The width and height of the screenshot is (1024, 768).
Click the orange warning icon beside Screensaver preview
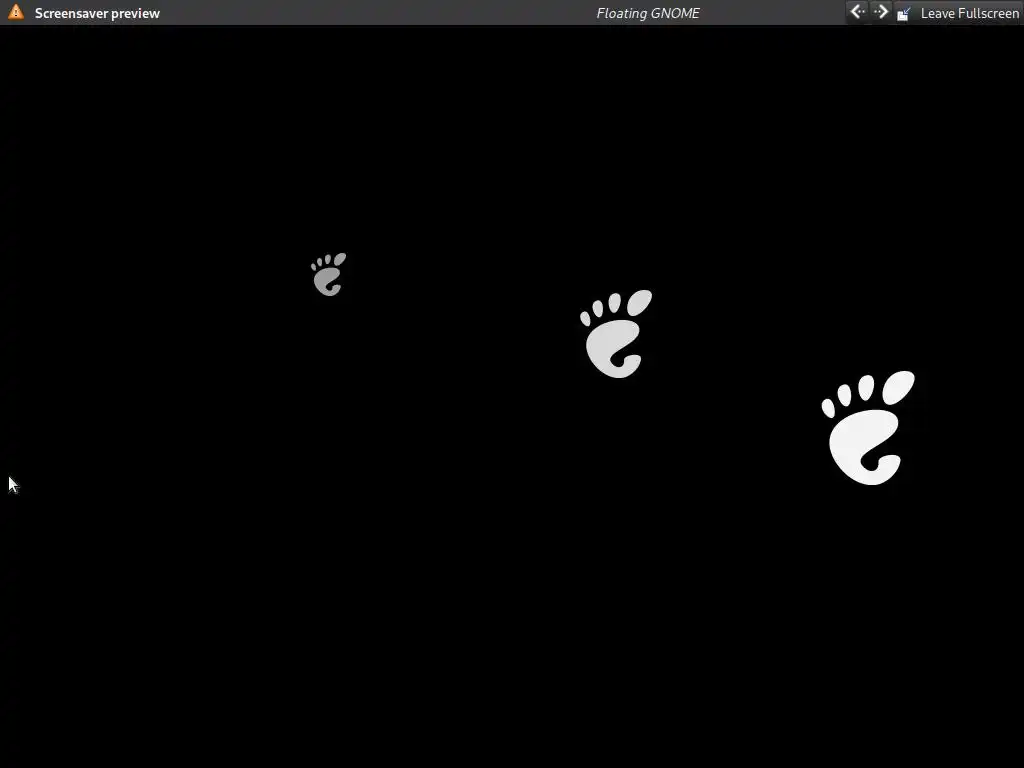(16, 12)
